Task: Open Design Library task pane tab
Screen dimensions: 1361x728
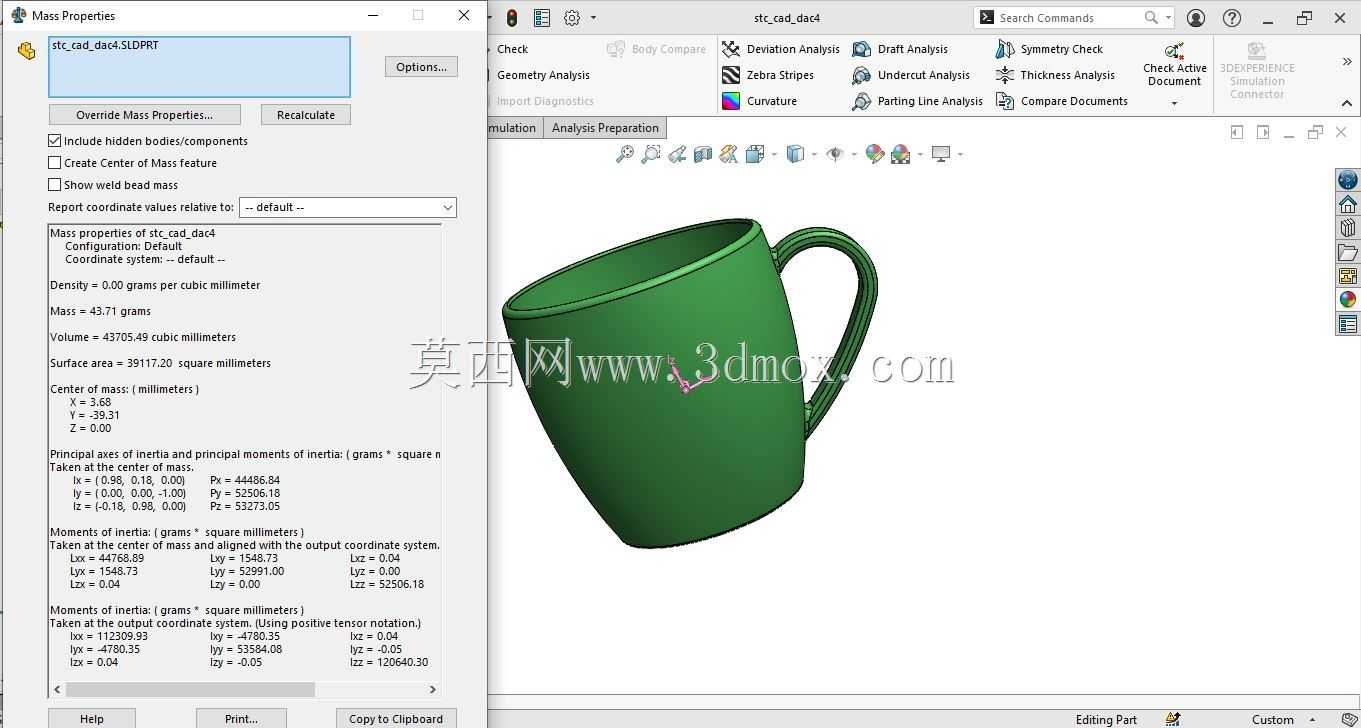Action: [1348, 228]
